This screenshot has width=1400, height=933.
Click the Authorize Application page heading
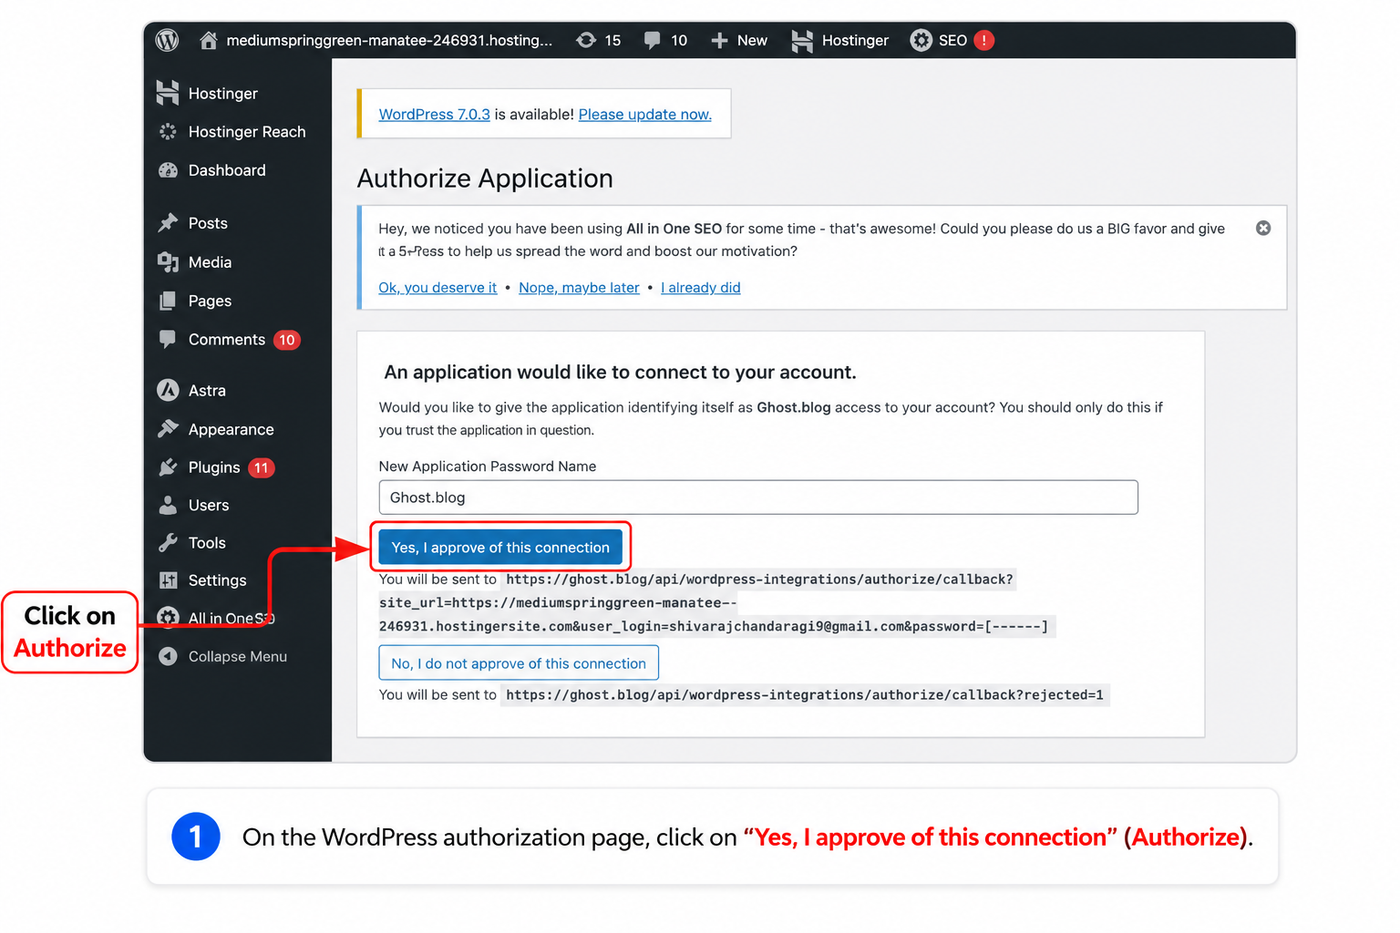485,178
